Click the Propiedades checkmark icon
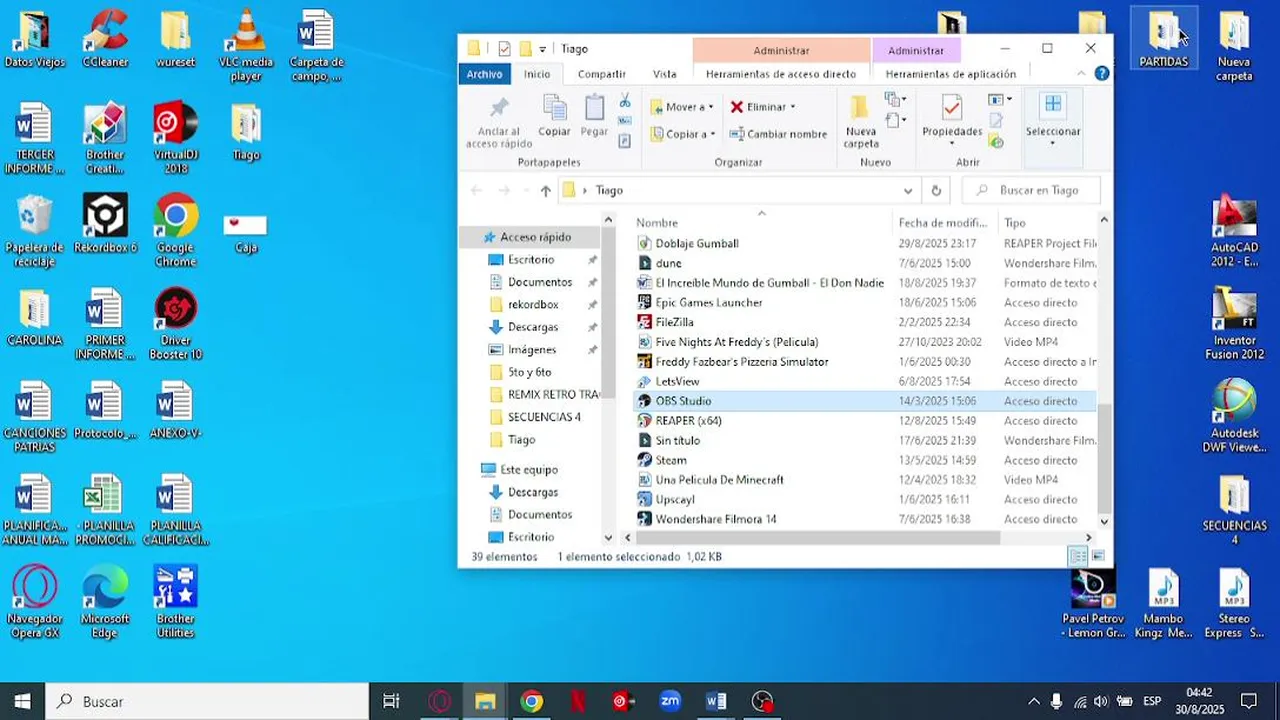This screenshot has width=1280, height=720. [952, 108]
